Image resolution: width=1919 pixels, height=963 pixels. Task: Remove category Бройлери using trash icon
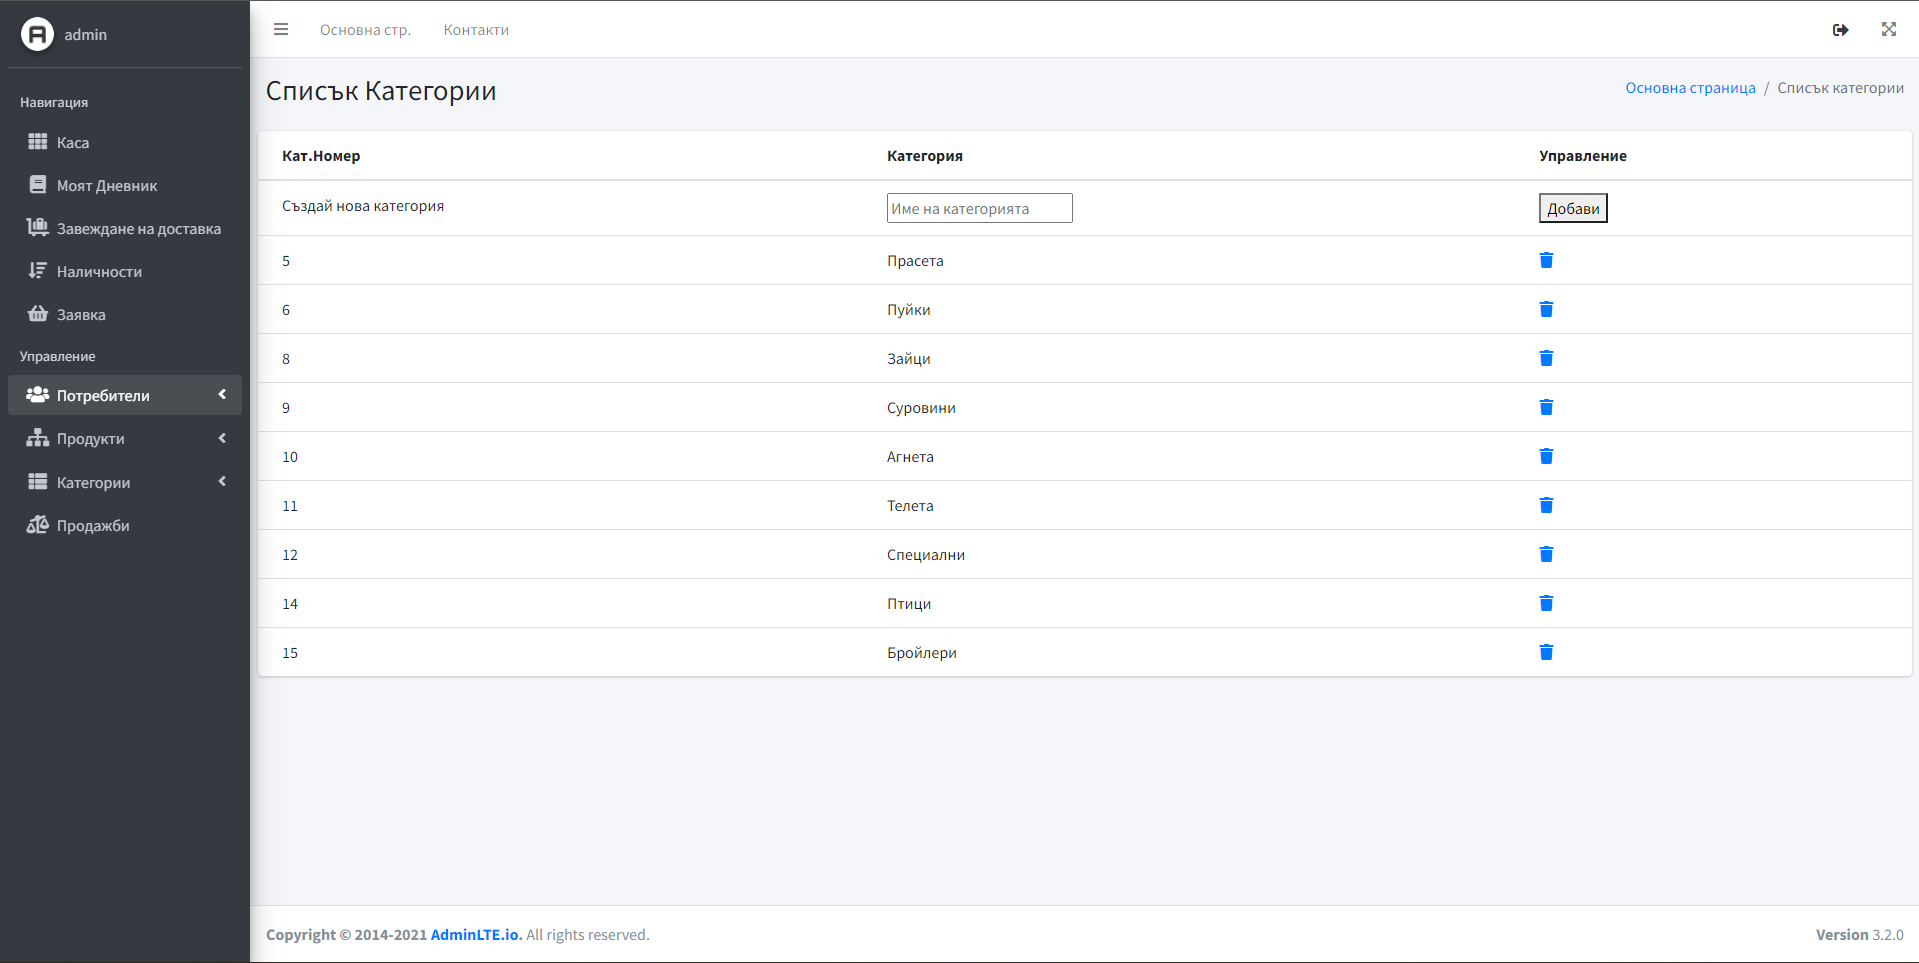tap(1547, 652)
